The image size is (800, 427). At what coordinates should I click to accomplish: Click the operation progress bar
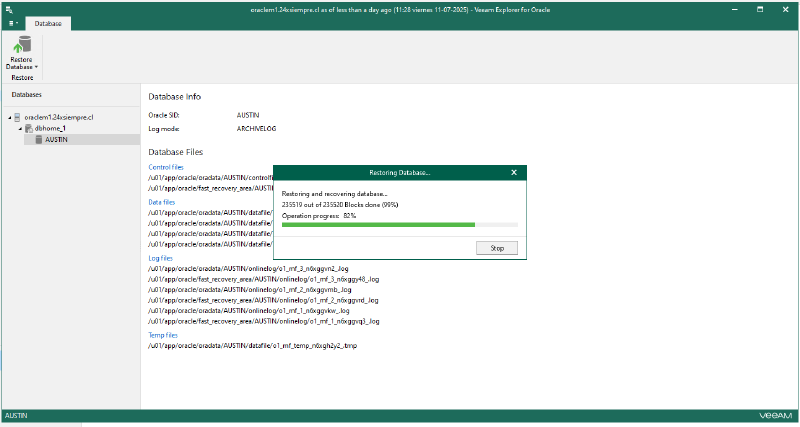[x=399, y=224]
